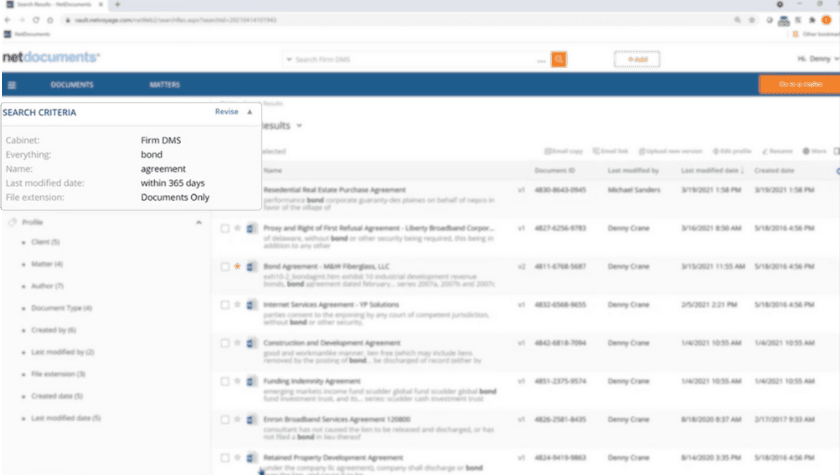Viewport: 840px width, 475px height.
Task: Sort by Name column header
Action: point(273,170)
